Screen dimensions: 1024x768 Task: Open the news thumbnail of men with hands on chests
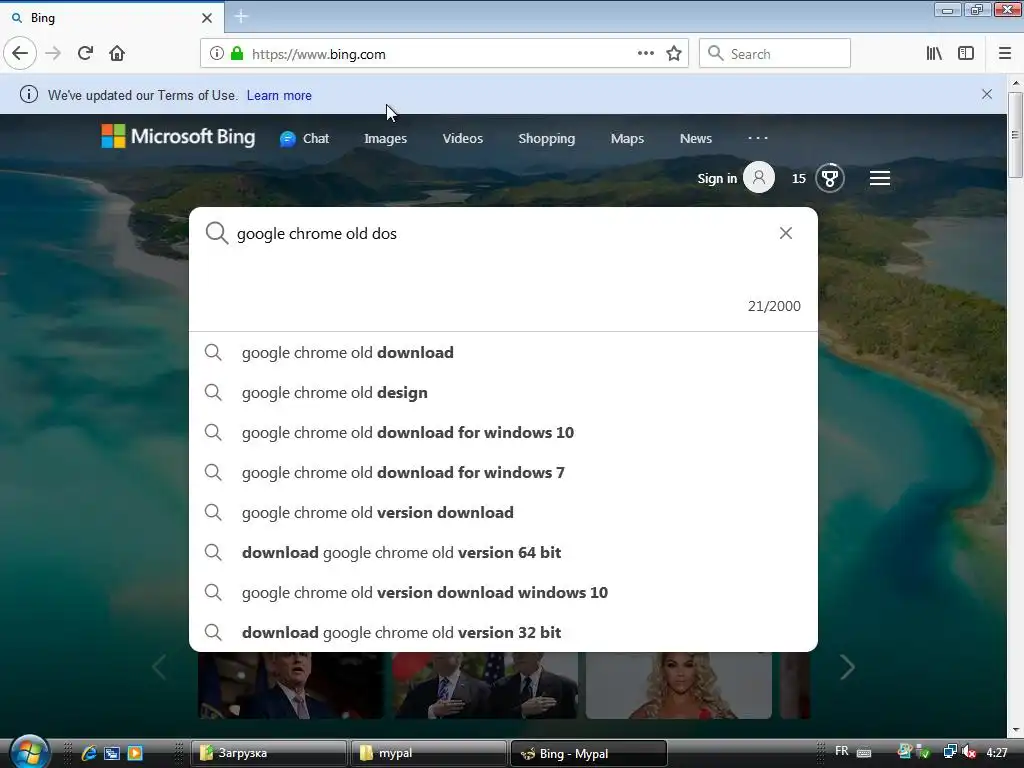485,685
